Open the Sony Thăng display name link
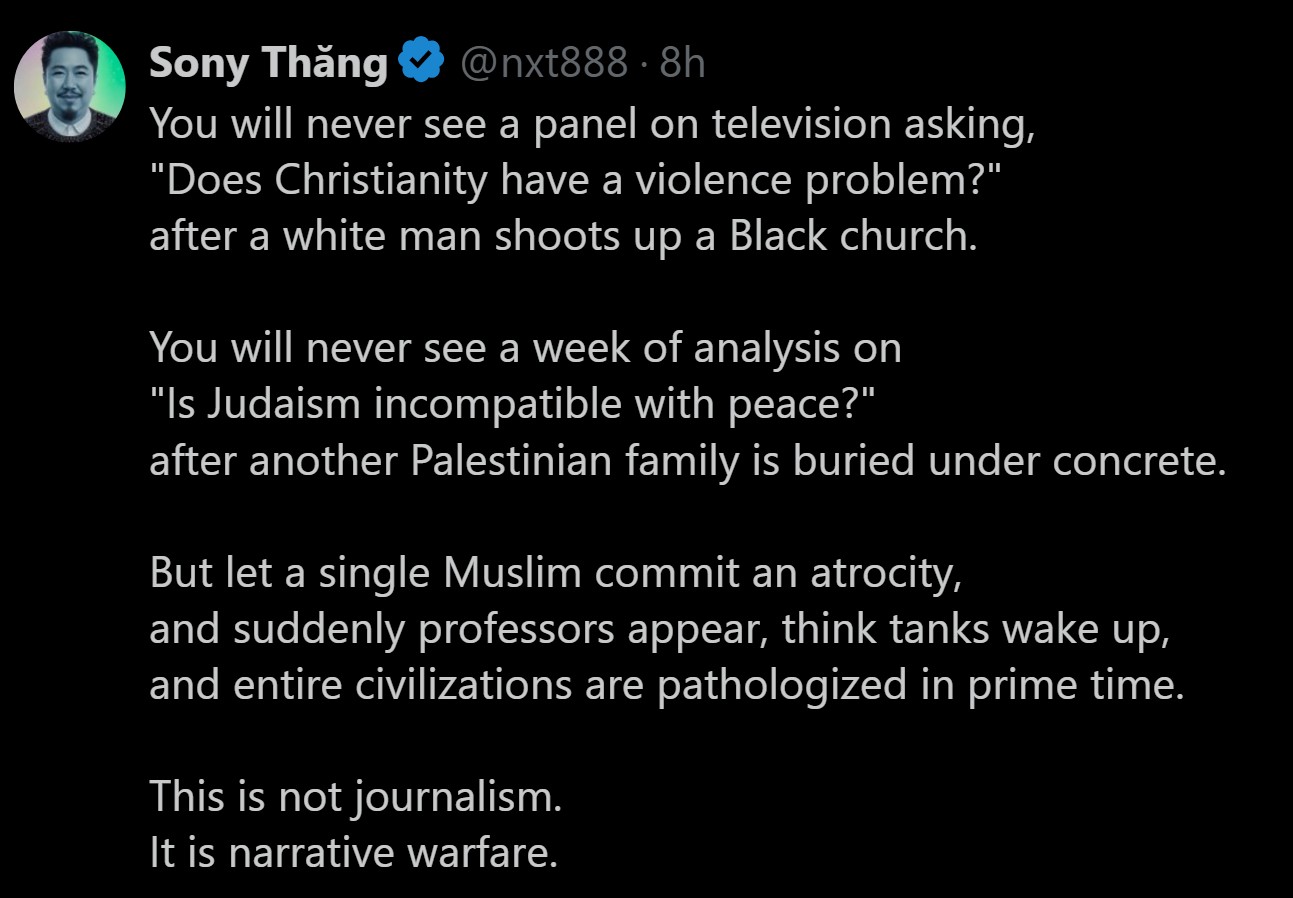The image size is (1293, 898). point(268,64)
